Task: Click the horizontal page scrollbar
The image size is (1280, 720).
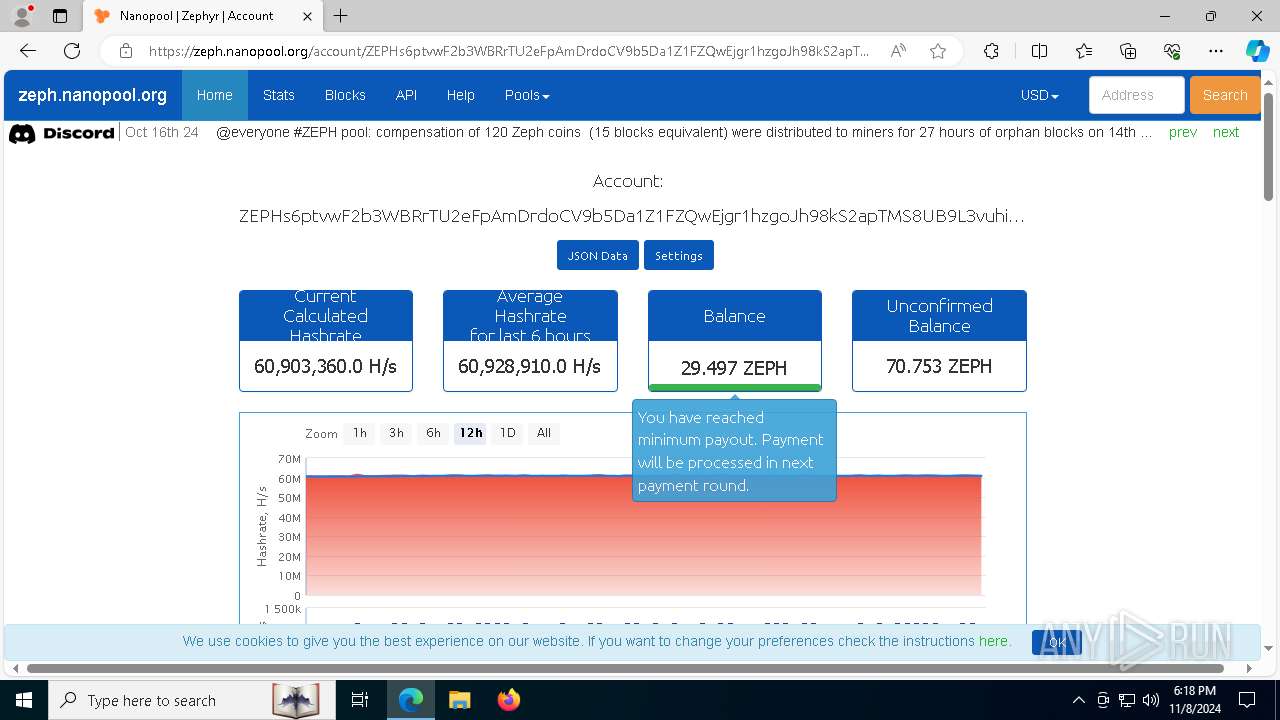Action: [625, 668]
